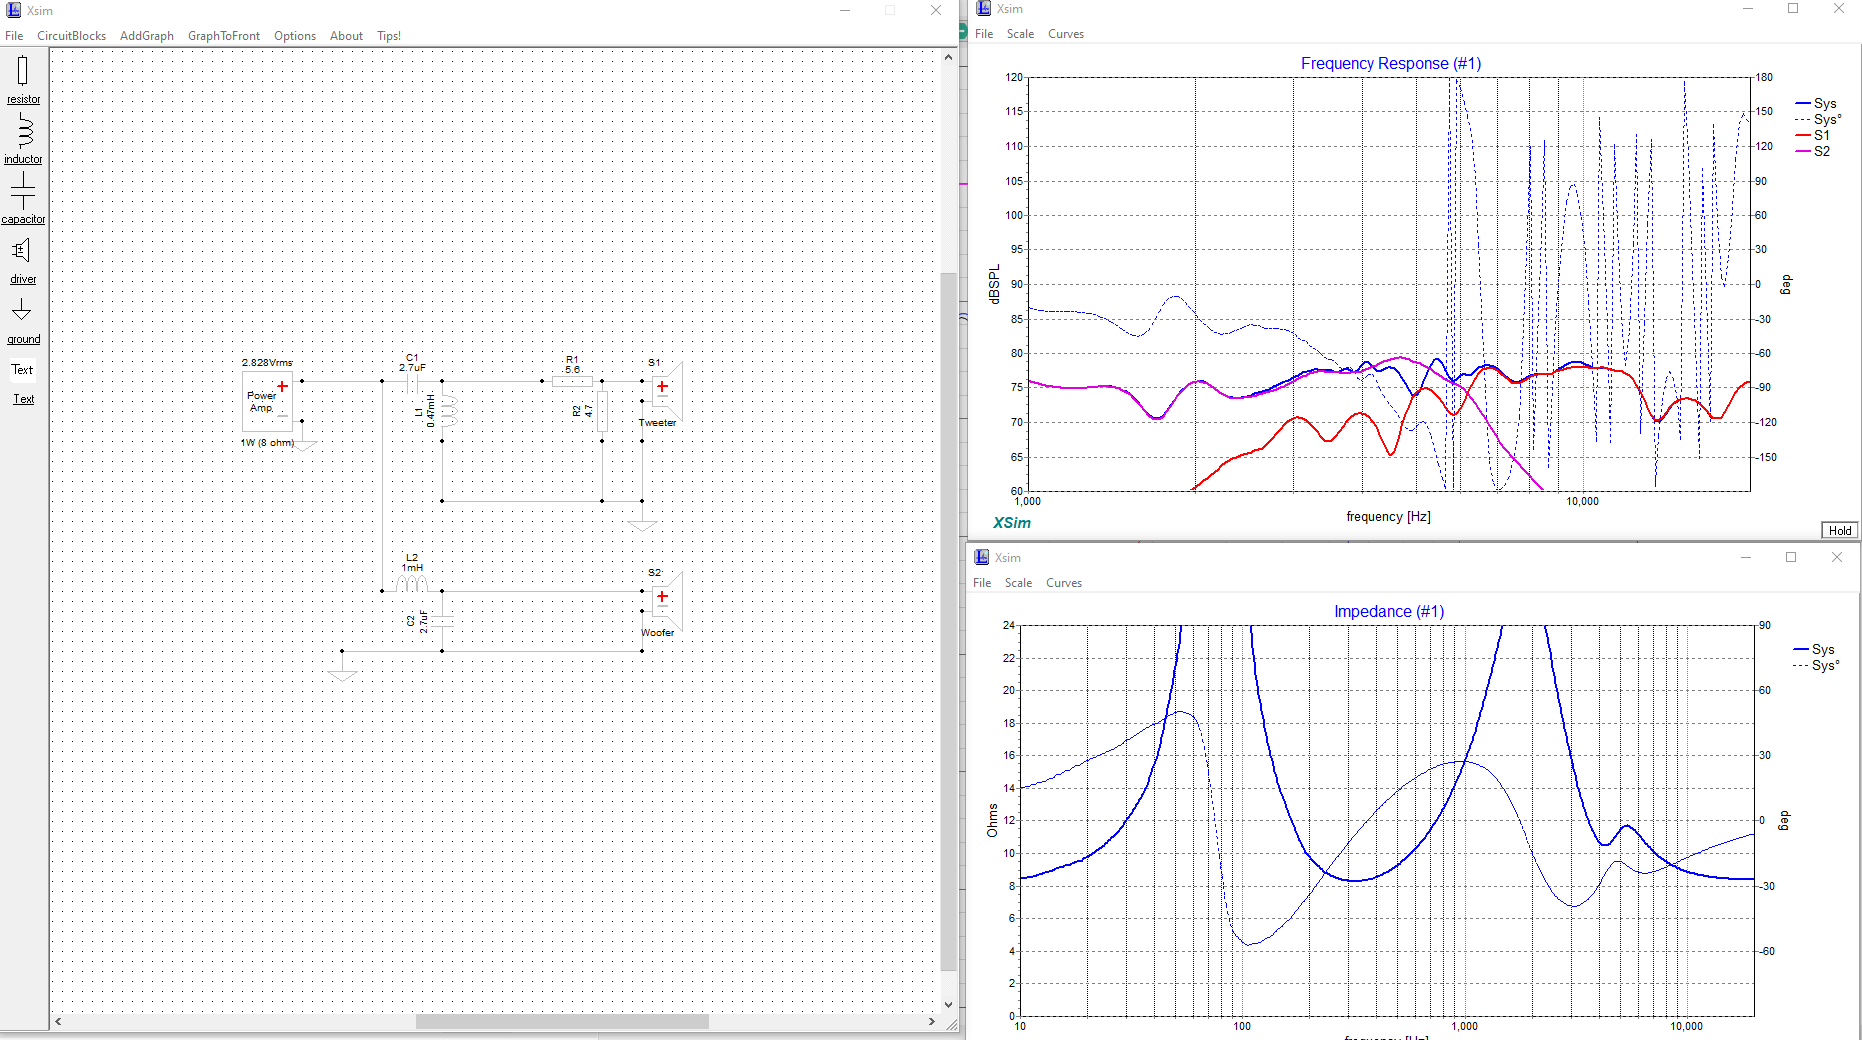
Task: Click the 1W (8 ohm) amplifier label
Action: (267, 442)
